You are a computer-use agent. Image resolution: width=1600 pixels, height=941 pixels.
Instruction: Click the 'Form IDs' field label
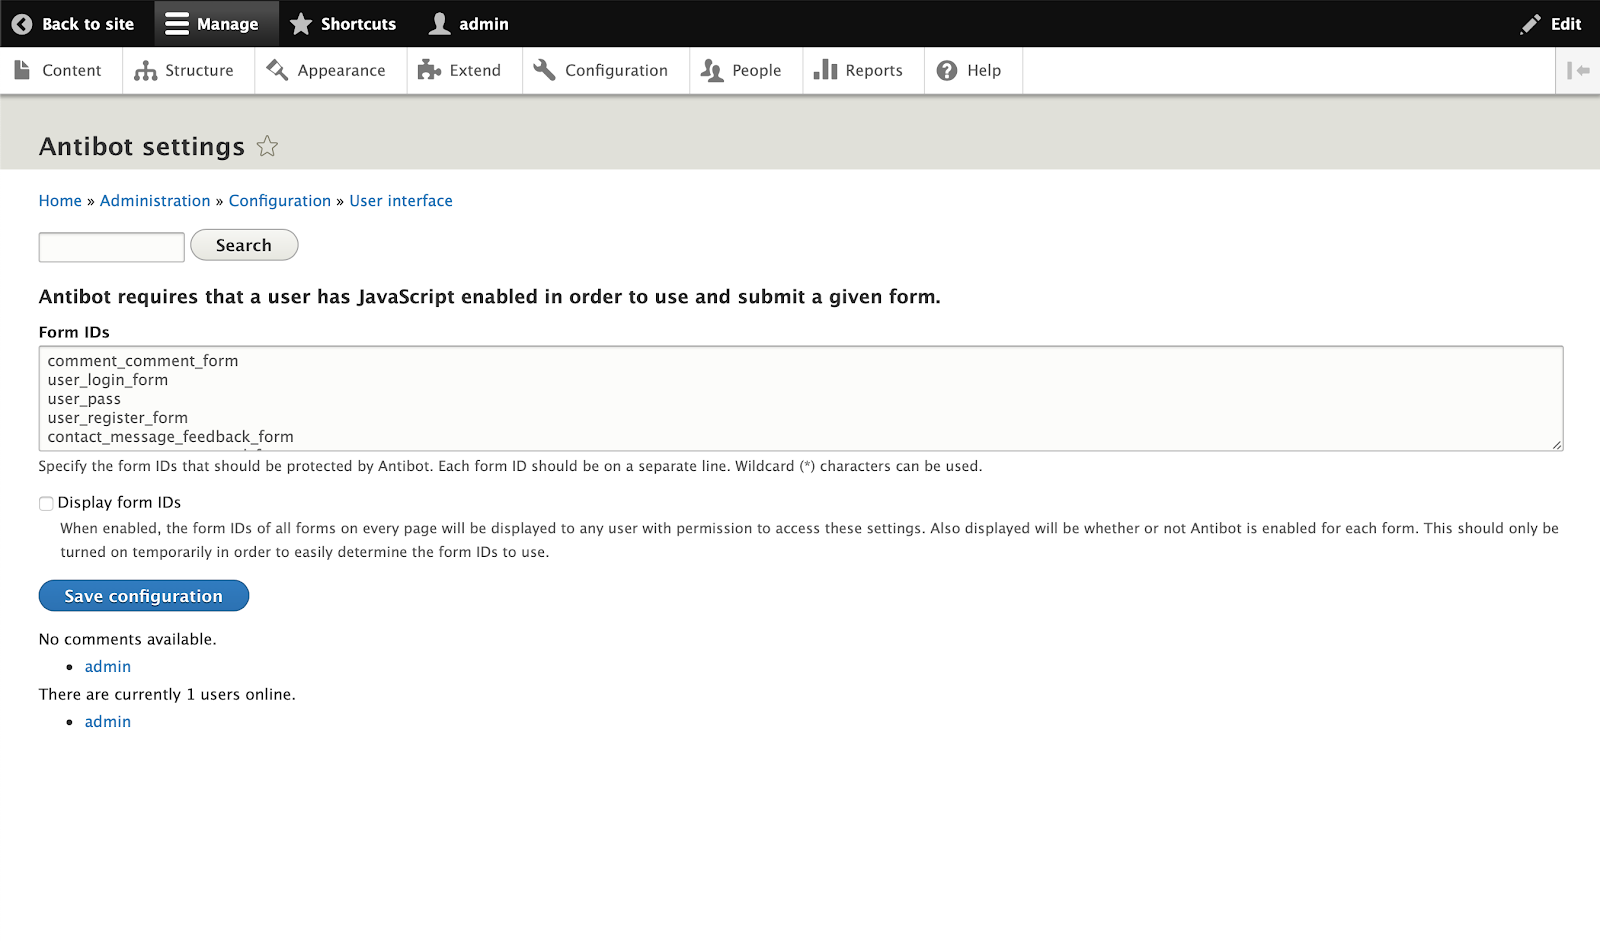tap(74, 332)
